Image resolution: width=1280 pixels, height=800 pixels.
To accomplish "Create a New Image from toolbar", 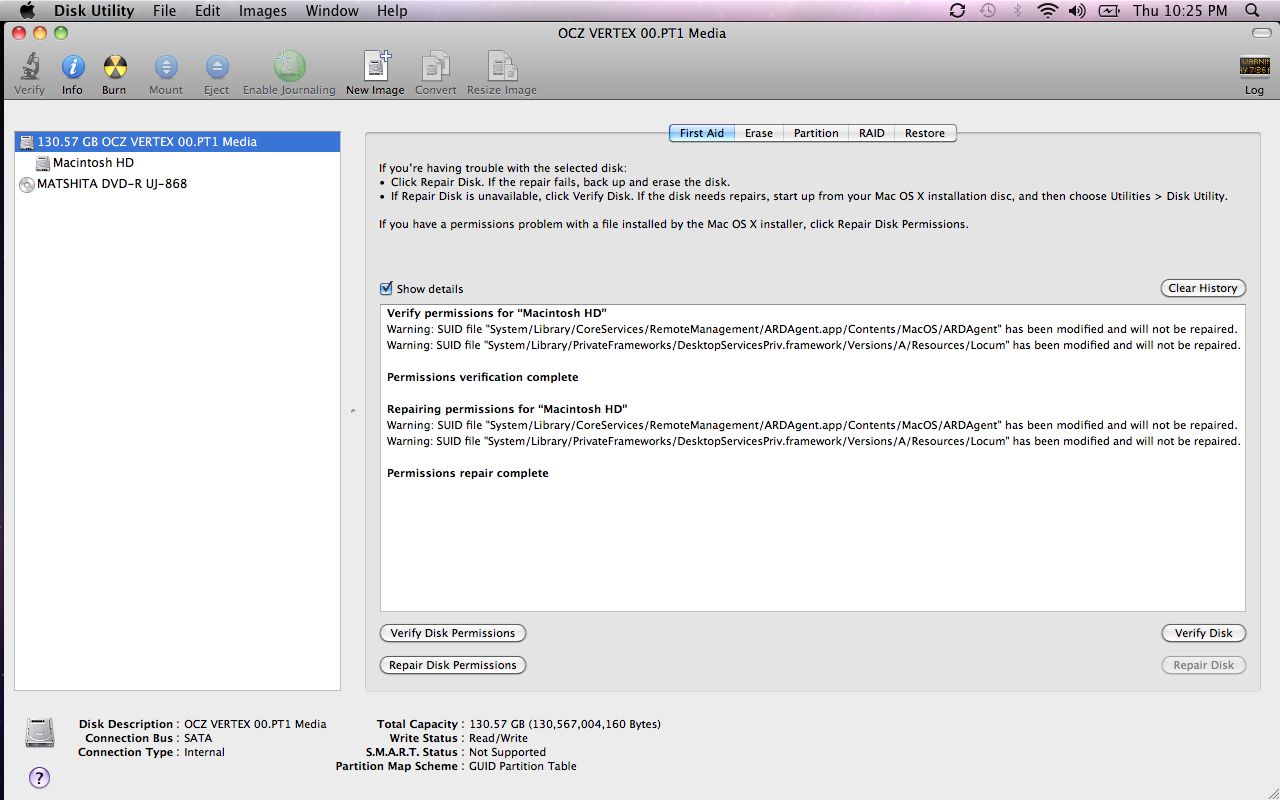I will tap(376, 66).
